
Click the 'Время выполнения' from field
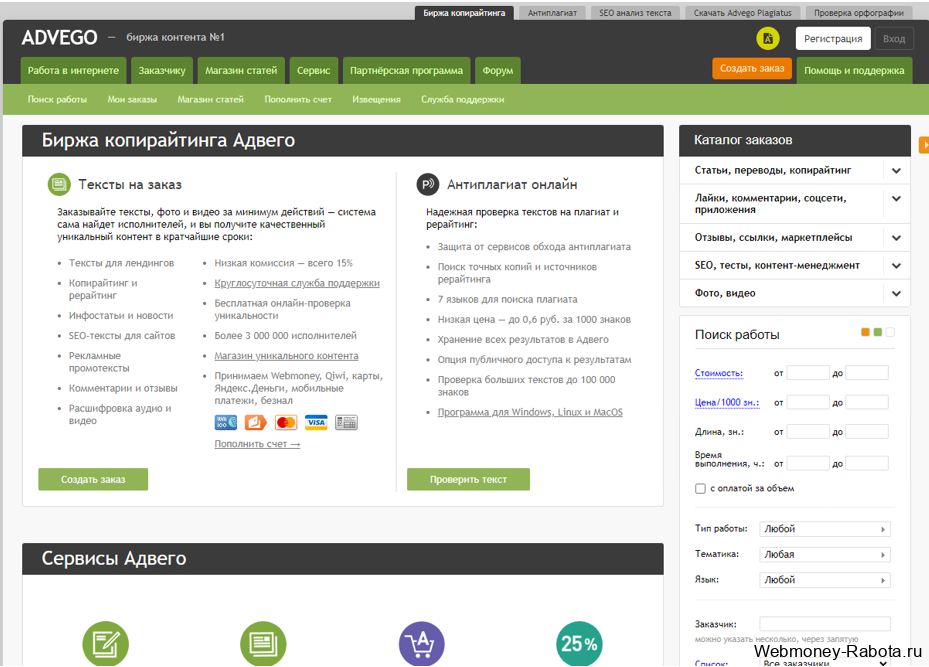(808, 463)
